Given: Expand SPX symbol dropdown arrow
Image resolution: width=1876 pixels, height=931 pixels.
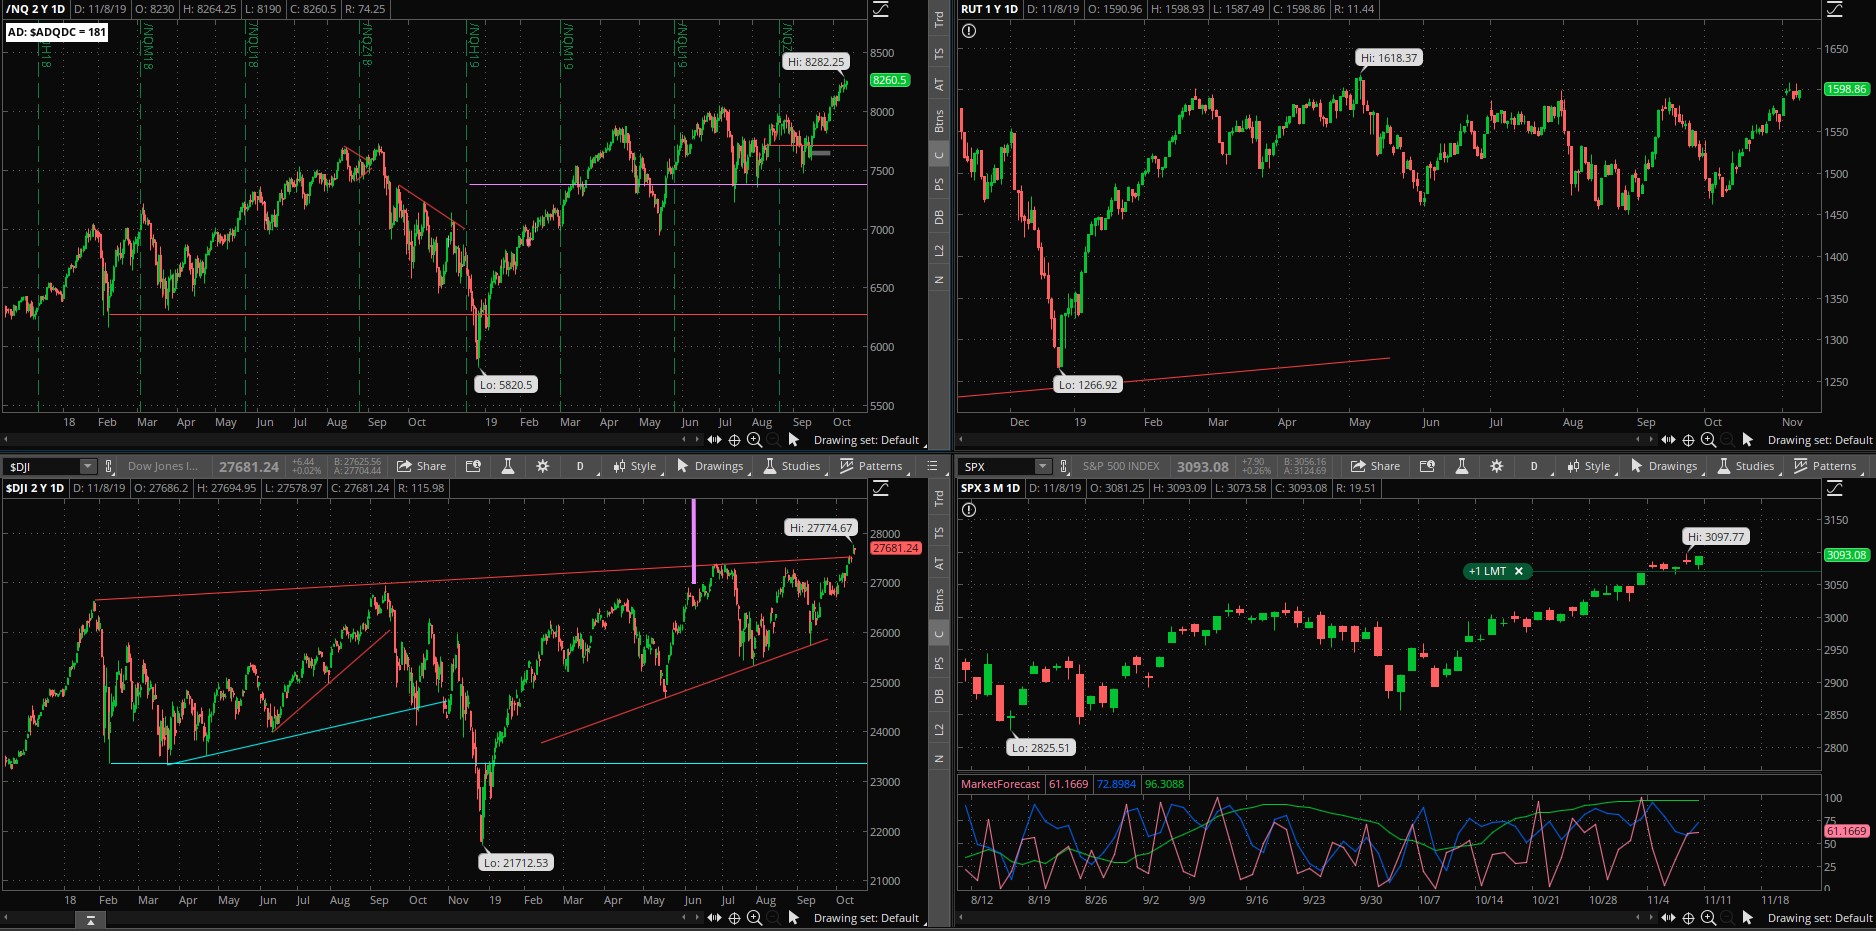Looking at the screenshot, I should [1042, 466].
